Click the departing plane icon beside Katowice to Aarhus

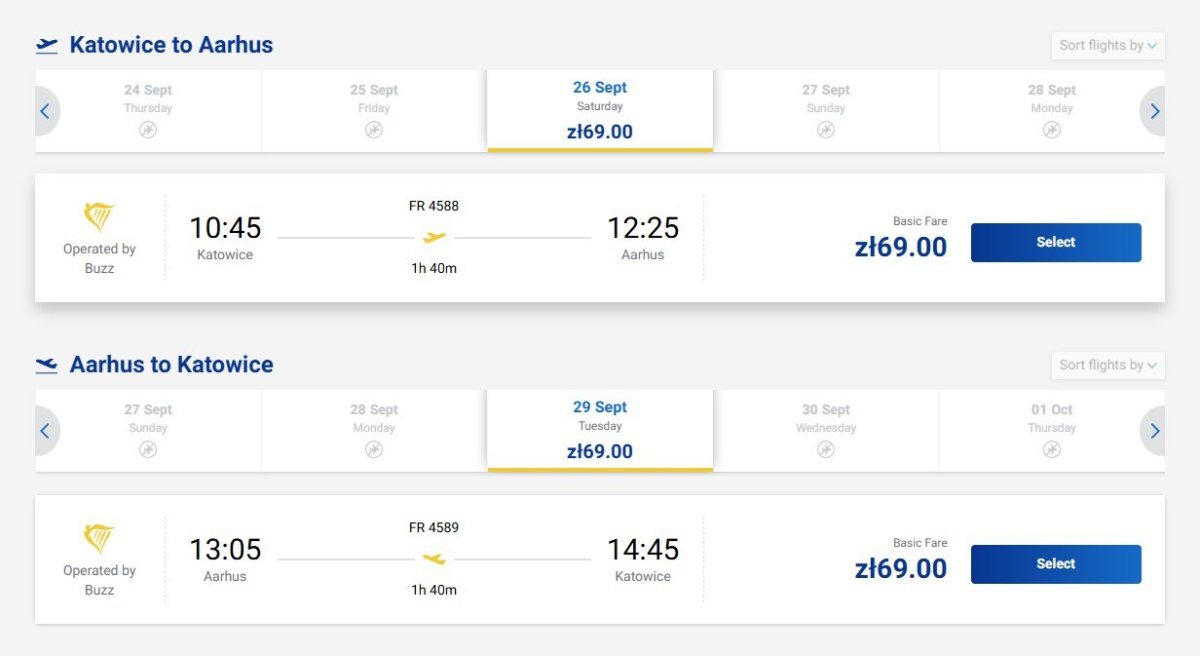click(47, 45)
